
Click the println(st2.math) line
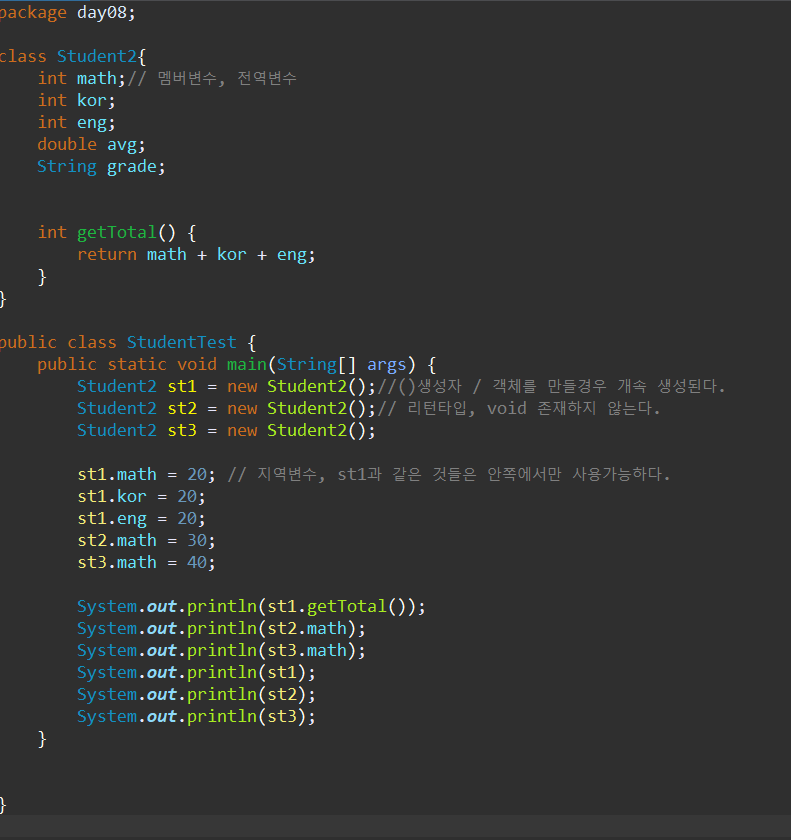(221, 628)
